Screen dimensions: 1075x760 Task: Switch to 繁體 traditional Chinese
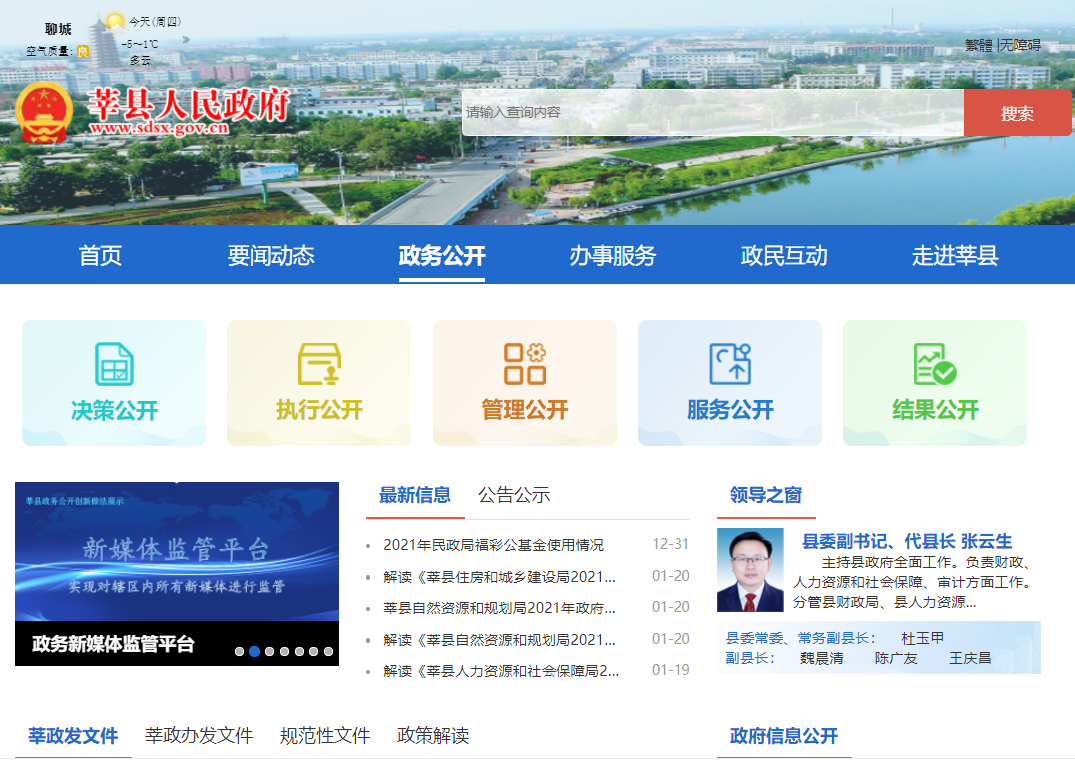point(979,45)
